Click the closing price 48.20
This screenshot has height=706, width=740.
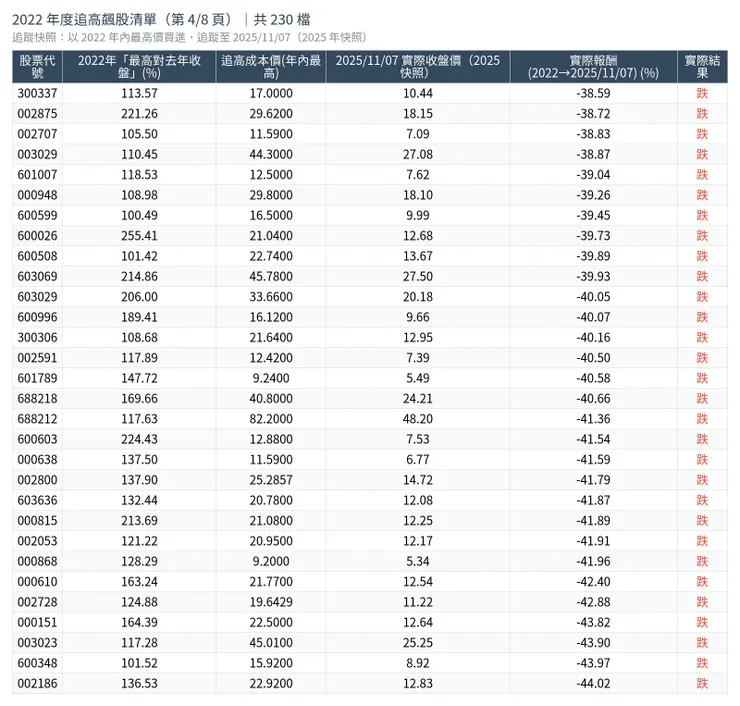point(418,419)
